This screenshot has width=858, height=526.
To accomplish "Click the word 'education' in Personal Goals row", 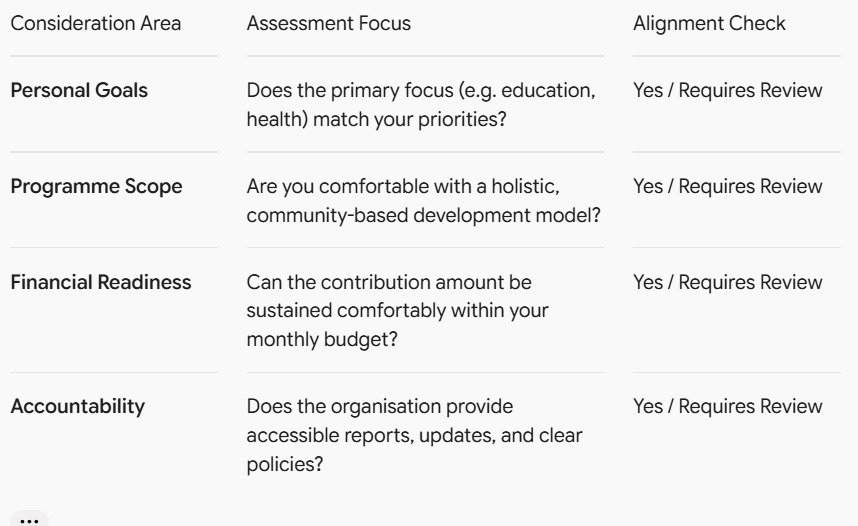I will pos(548,90).
